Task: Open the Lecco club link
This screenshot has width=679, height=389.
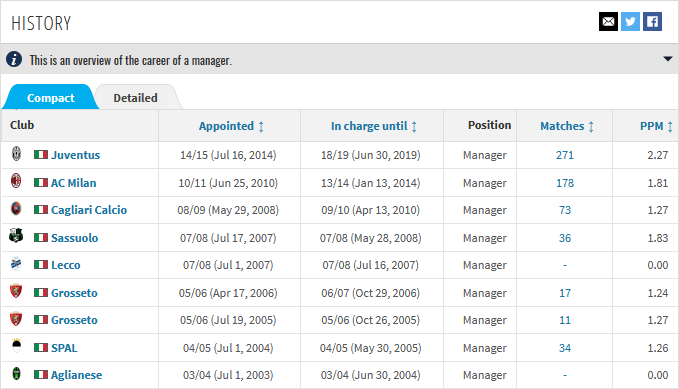Action: click(x=65, y=265)
